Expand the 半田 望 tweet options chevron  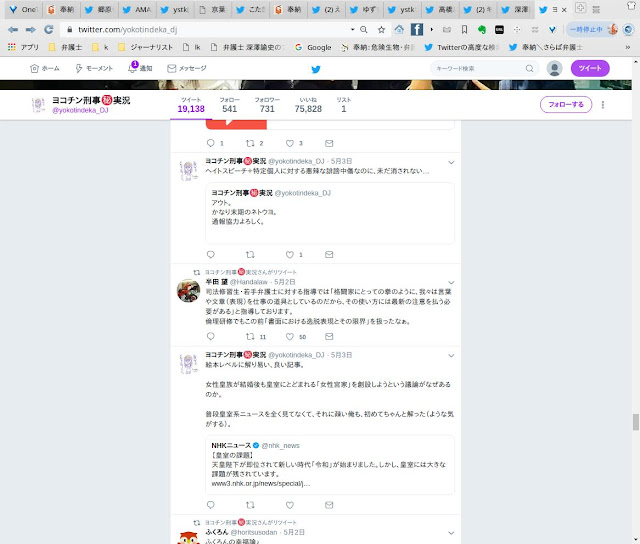(451, 282)
